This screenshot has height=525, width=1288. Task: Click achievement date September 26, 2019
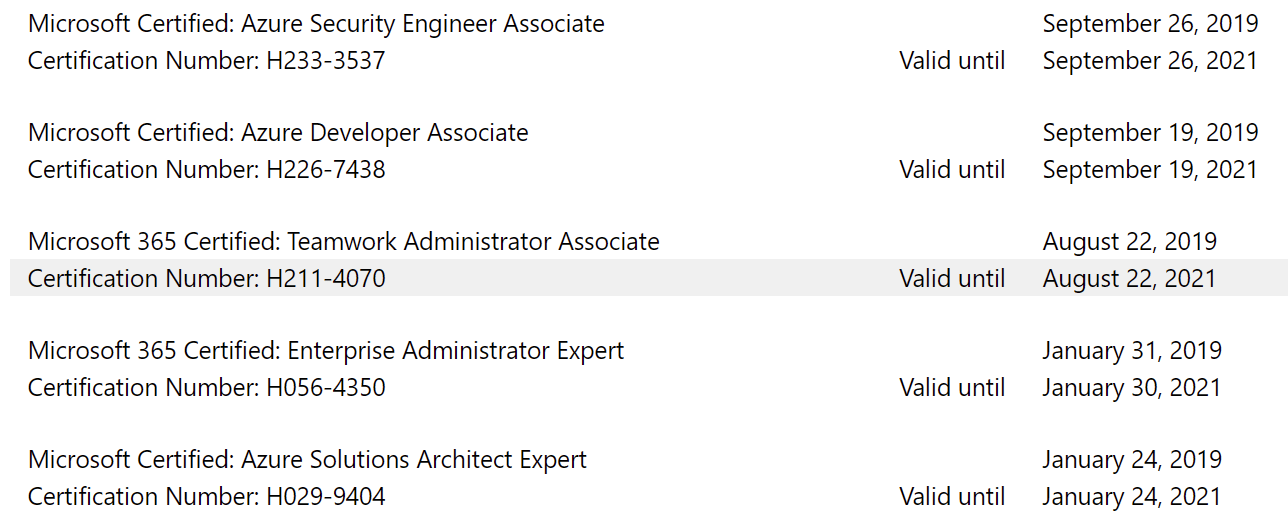click(1150, 24)
